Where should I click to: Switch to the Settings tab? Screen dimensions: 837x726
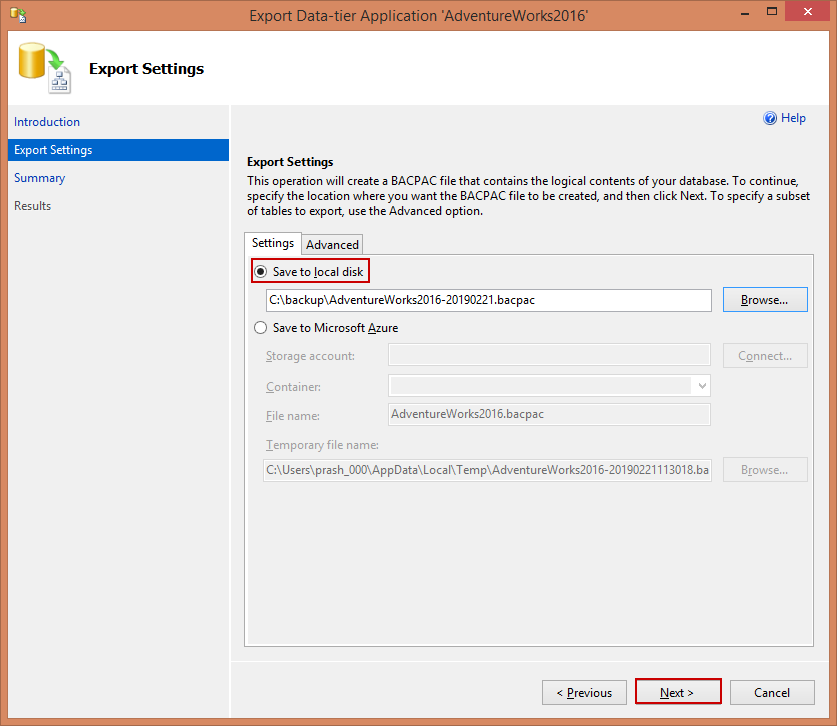(273, 243)
